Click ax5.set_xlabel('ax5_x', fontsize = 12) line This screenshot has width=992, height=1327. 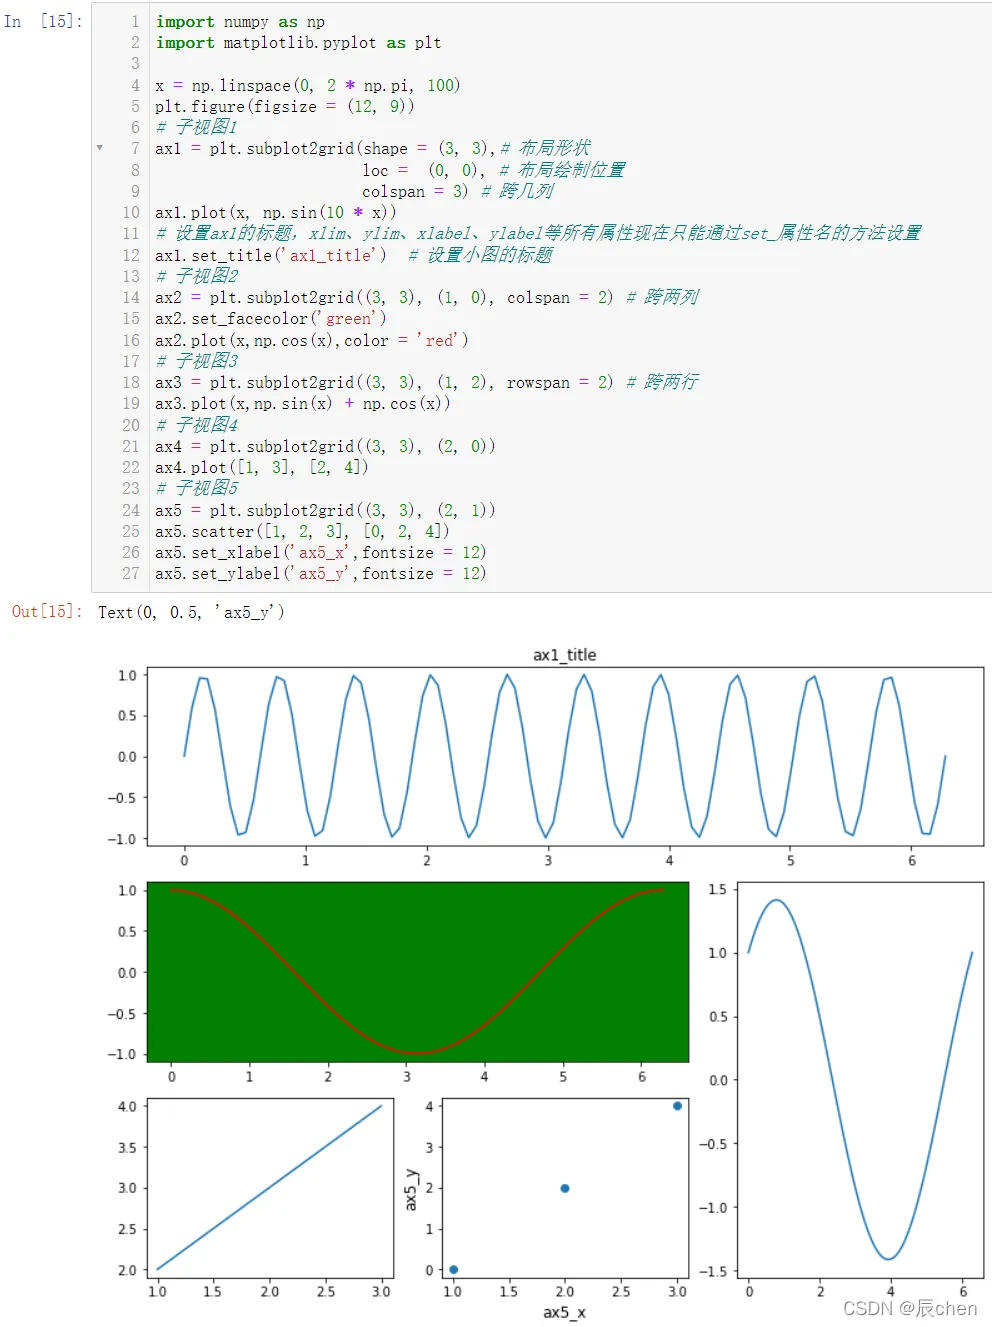point(321,553)
